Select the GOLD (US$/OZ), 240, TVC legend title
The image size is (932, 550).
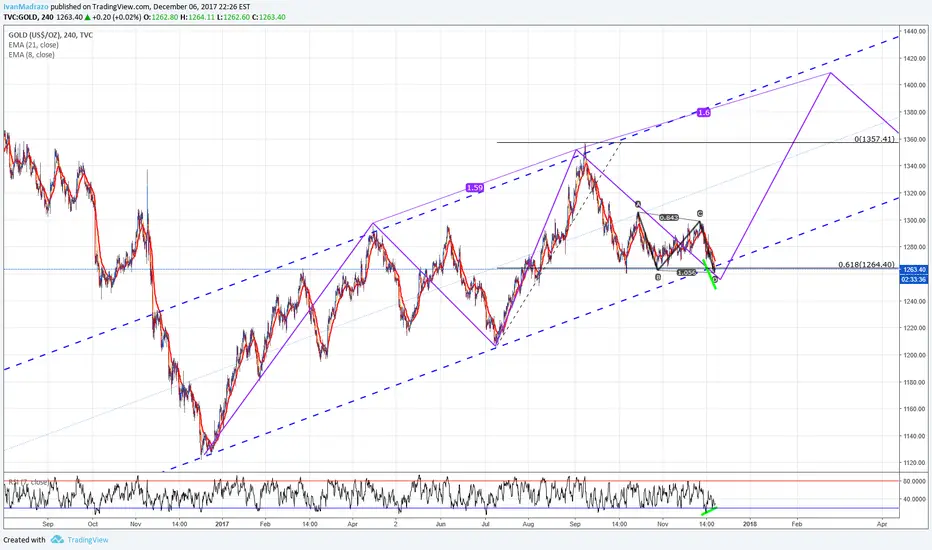click(51, 35)
